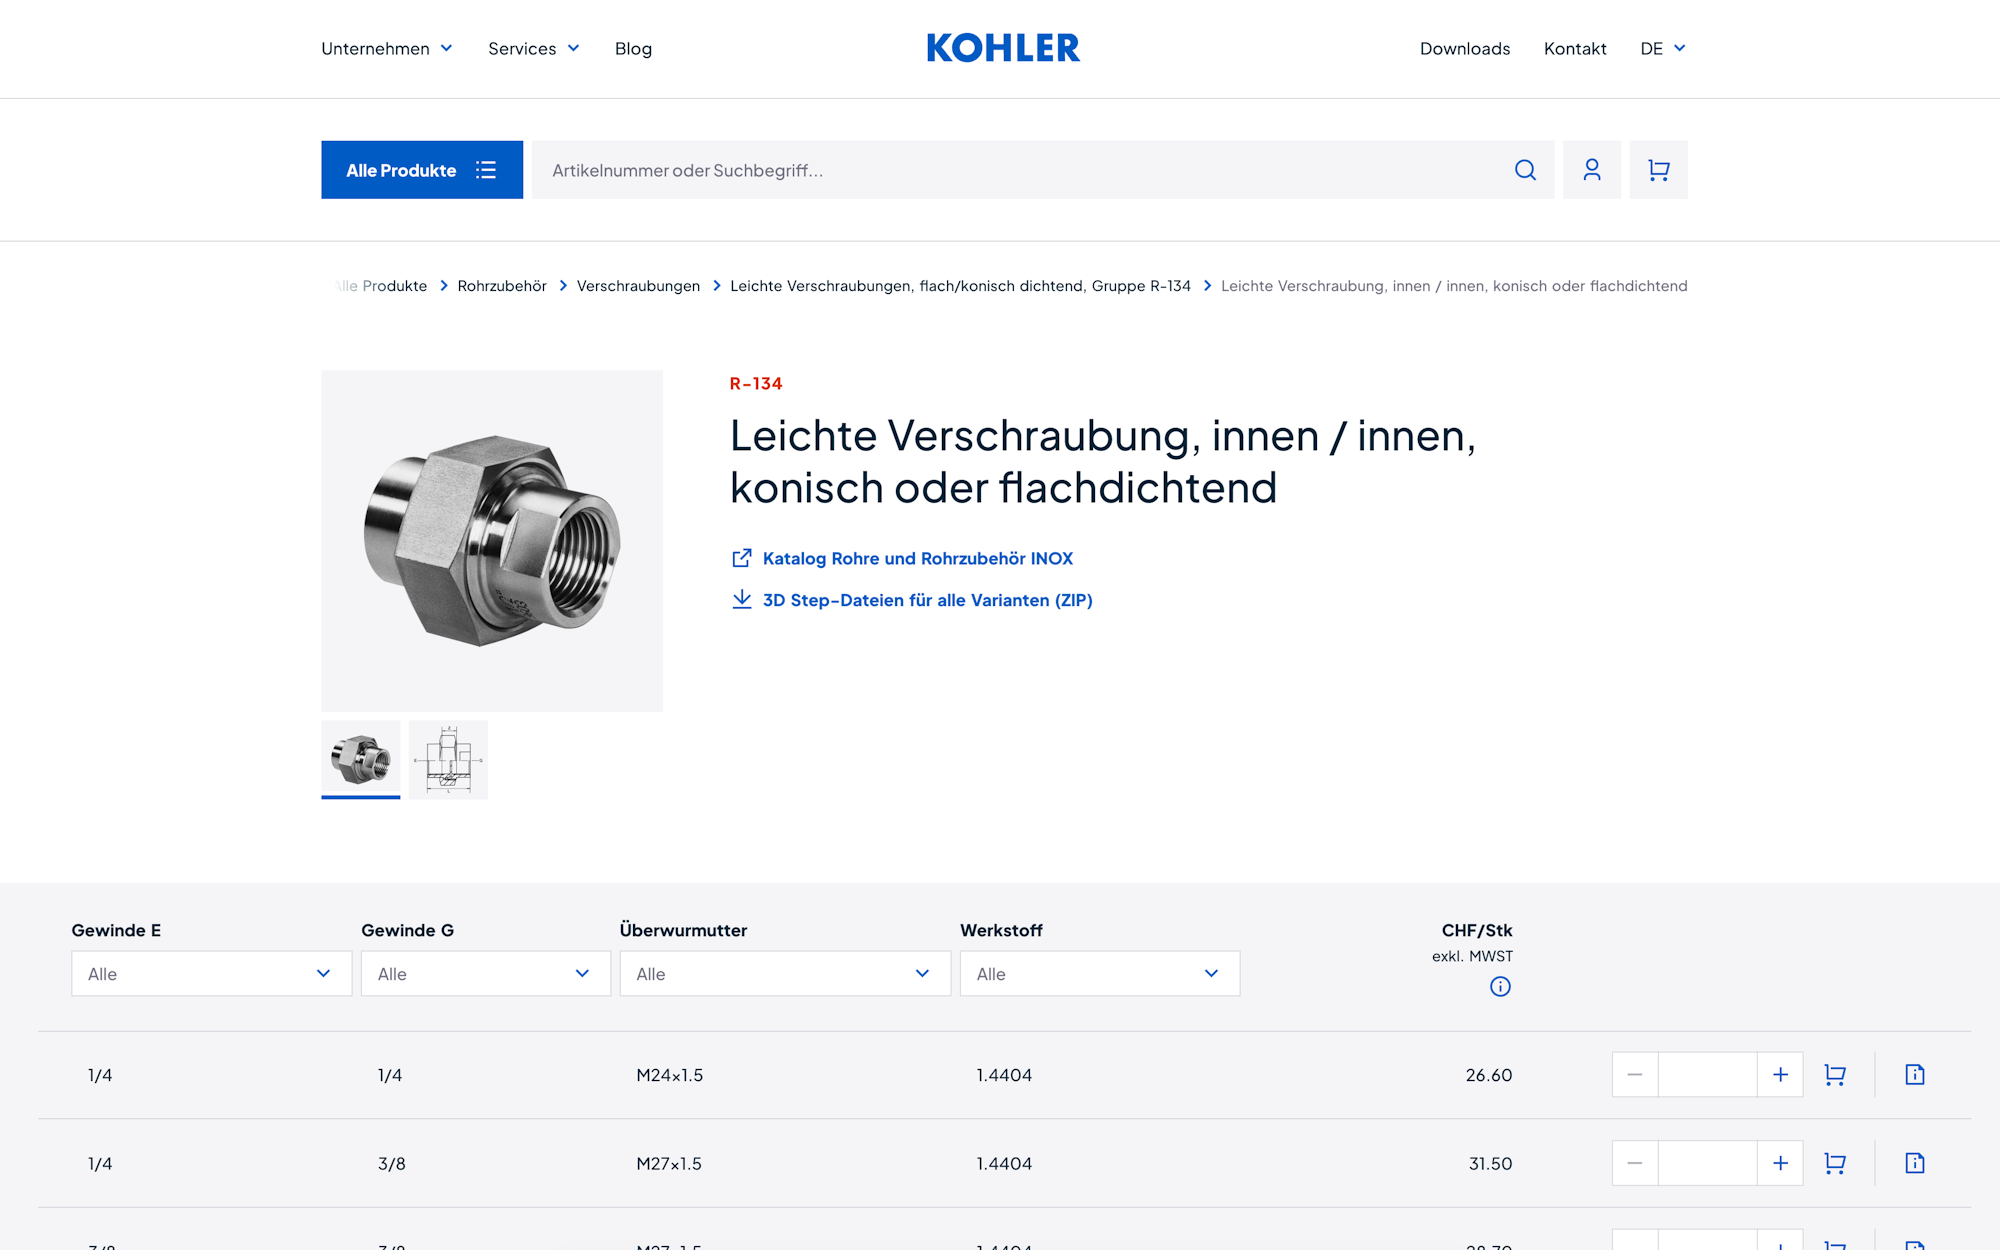Select the product photo thumbnail

click(x=361, y=759)
